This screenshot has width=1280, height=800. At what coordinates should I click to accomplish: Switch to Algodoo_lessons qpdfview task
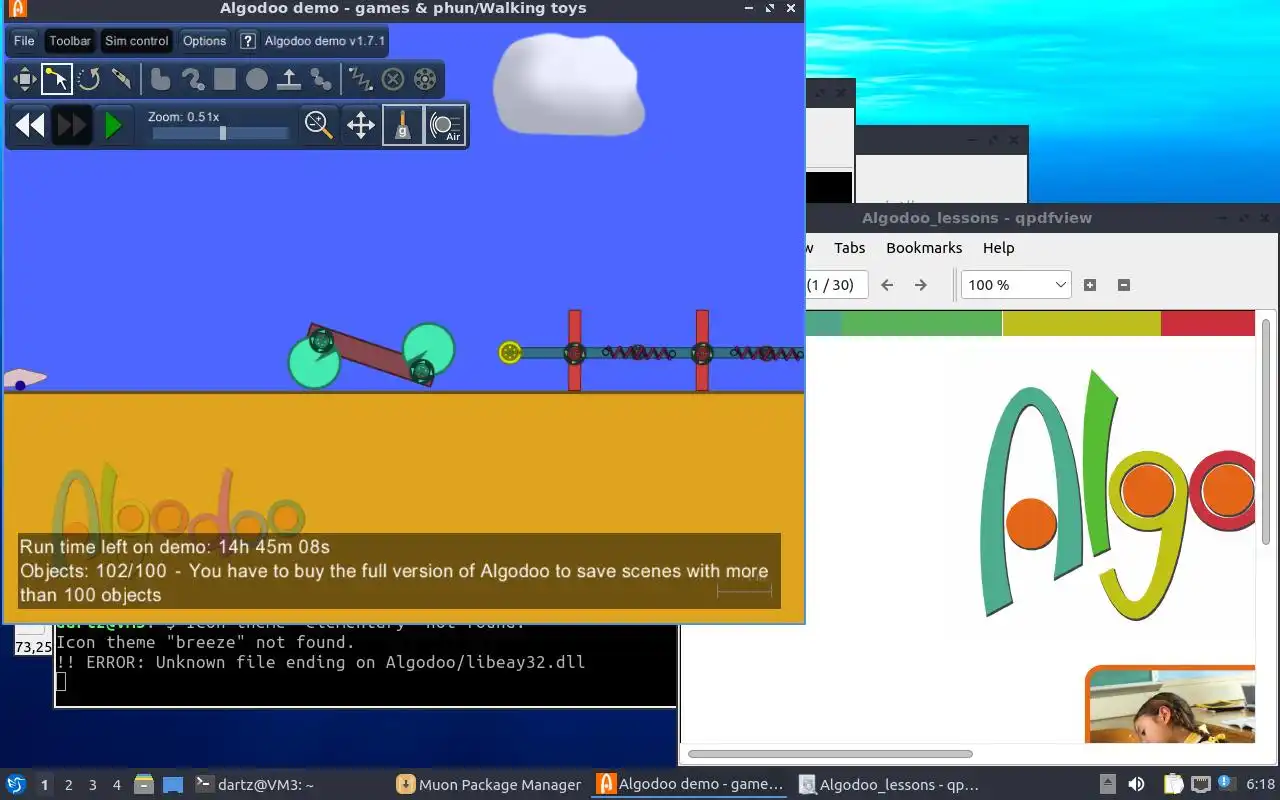(890, 785)
